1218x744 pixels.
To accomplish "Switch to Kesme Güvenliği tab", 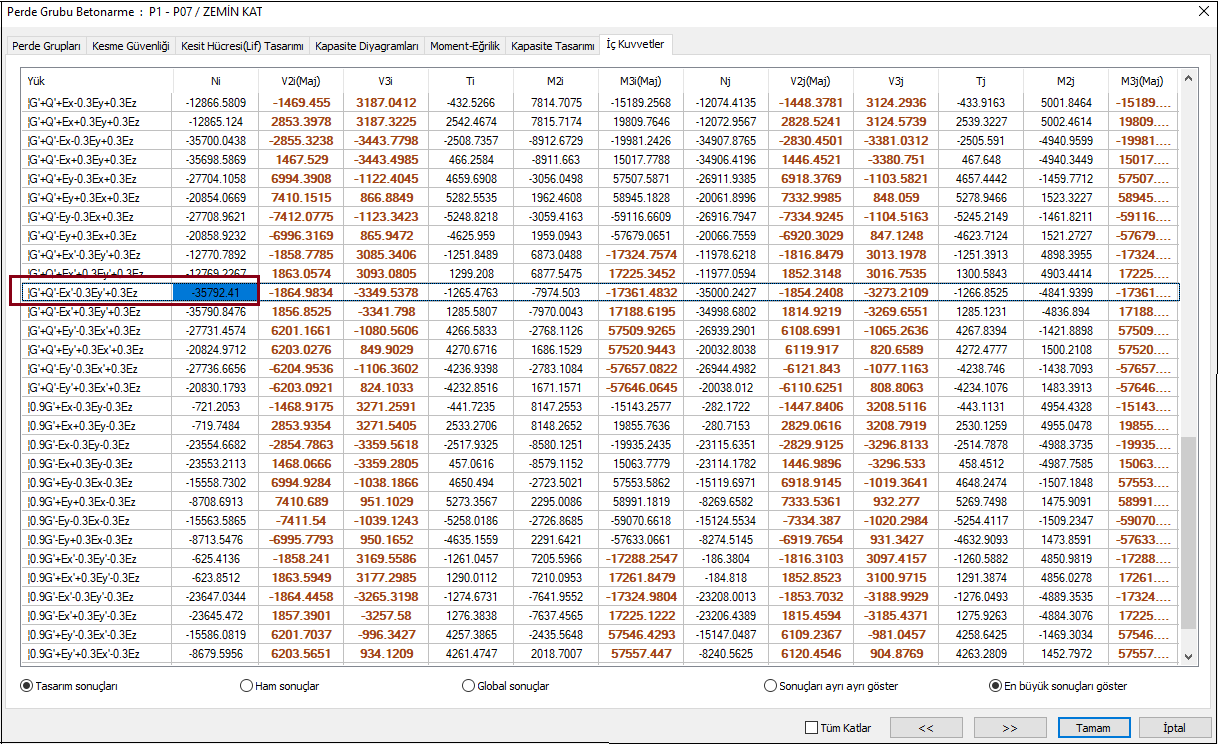I will click(130, 46).
